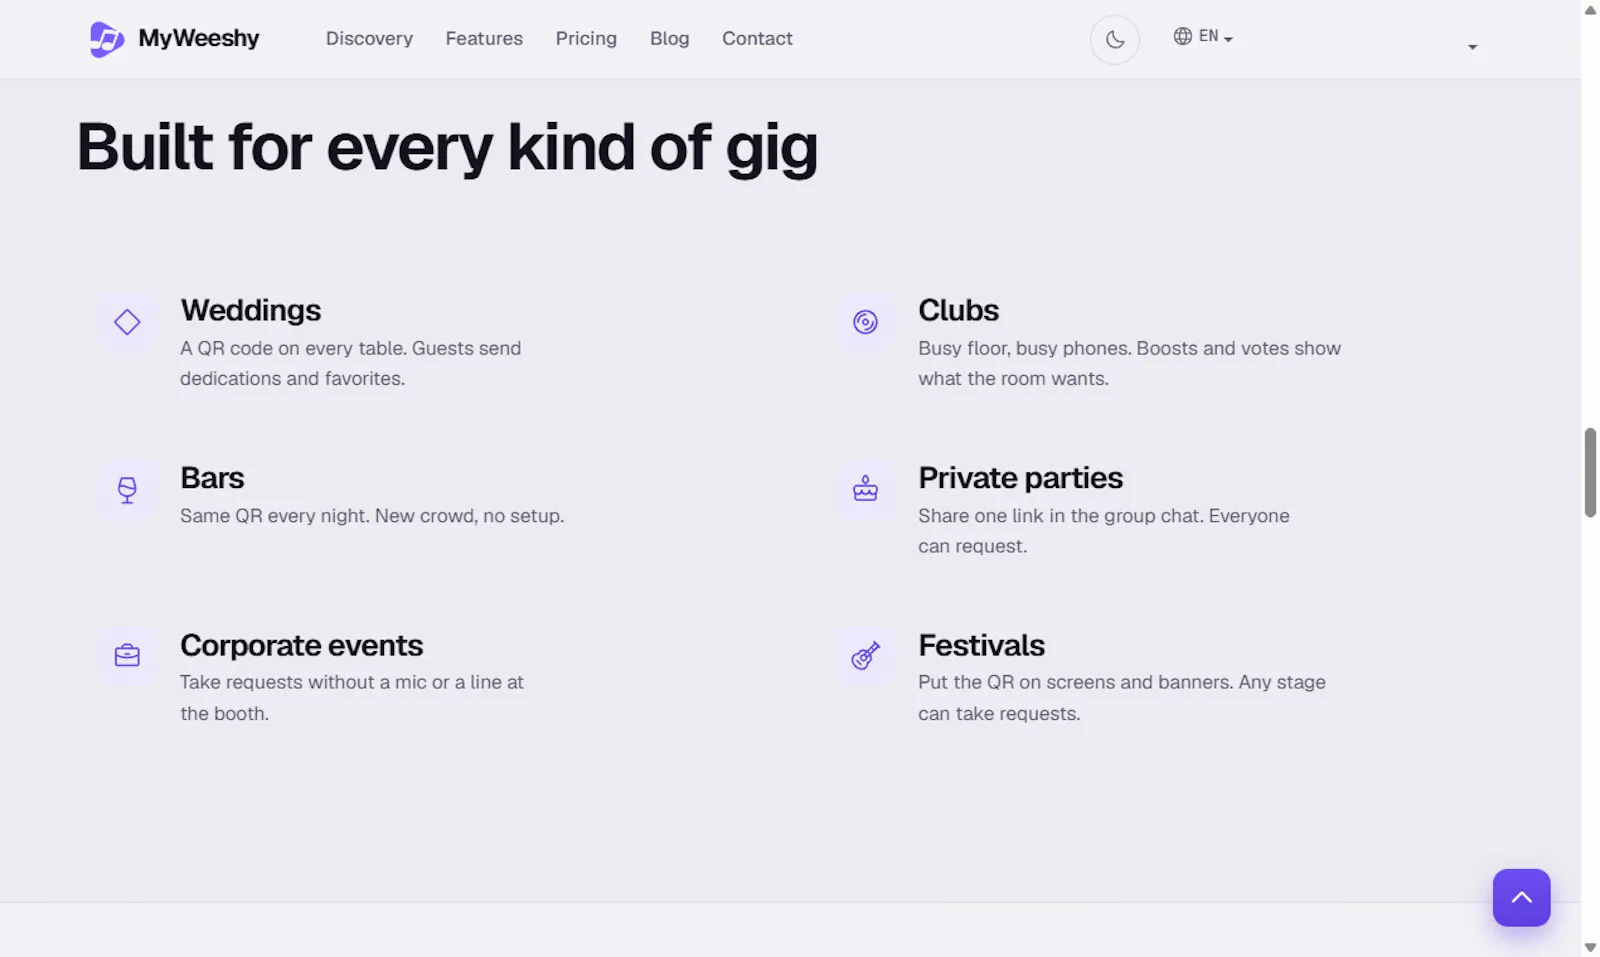Click the page scrollbar thumb
The height and width of the screenshot is (957, 1600).
[x=1590, y=473]
